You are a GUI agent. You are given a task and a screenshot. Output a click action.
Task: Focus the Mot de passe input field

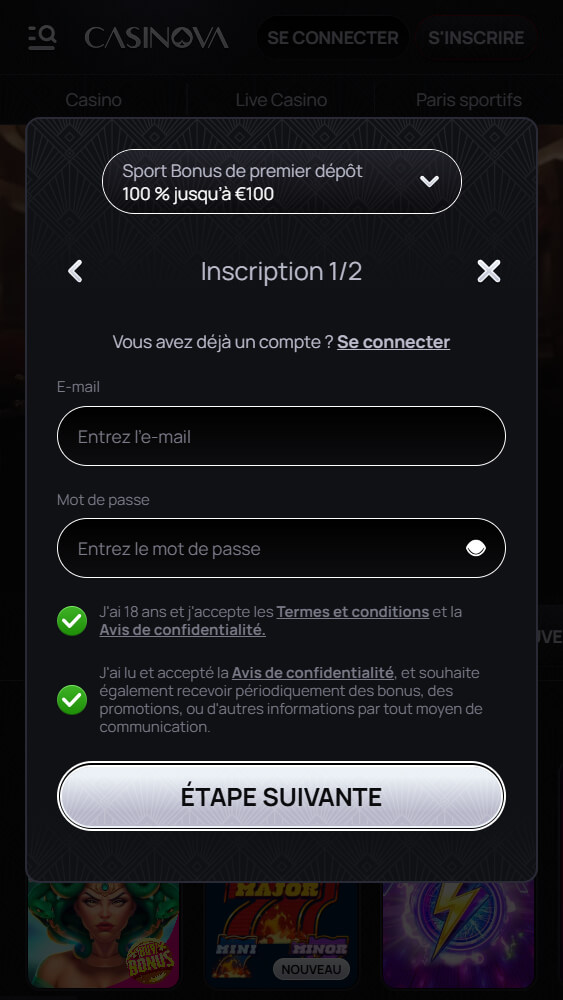(281, 548)
